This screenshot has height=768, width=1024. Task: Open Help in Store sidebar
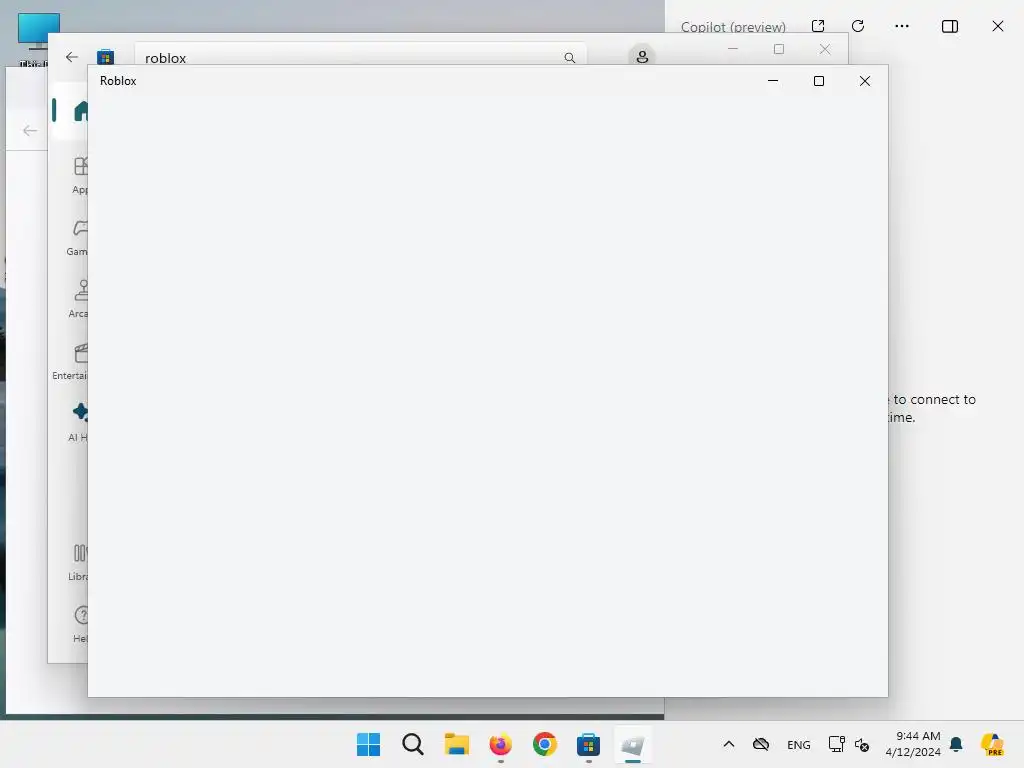pyautogui.click(x=80, y=624)
